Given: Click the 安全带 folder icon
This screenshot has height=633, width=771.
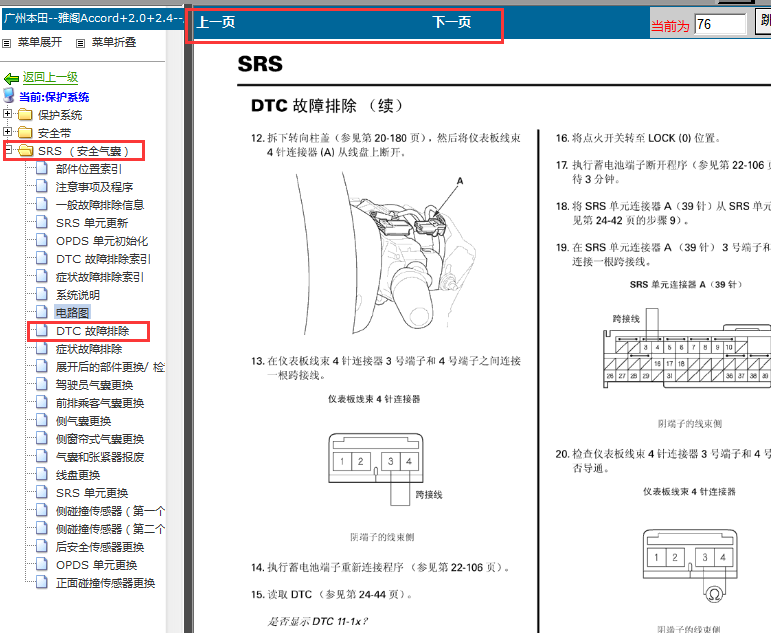Looking at the screenshot, I should pos(25,132).
